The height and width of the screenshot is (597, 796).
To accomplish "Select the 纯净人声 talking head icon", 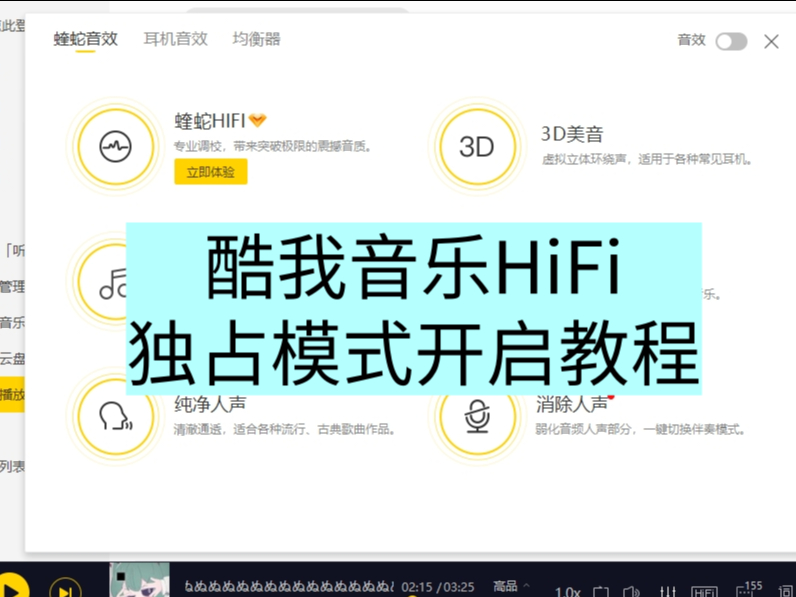I will click(x=116, y=416).
